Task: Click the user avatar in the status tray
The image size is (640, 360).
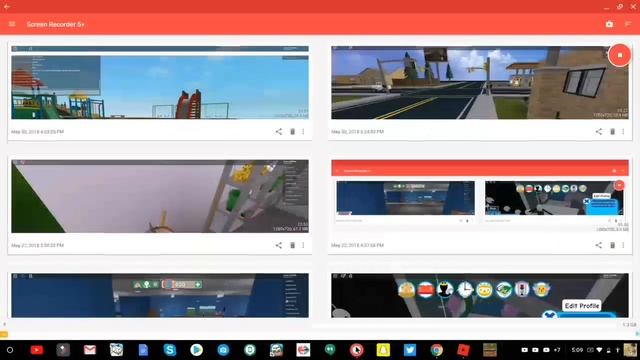Action: click(x=630, y=350)
